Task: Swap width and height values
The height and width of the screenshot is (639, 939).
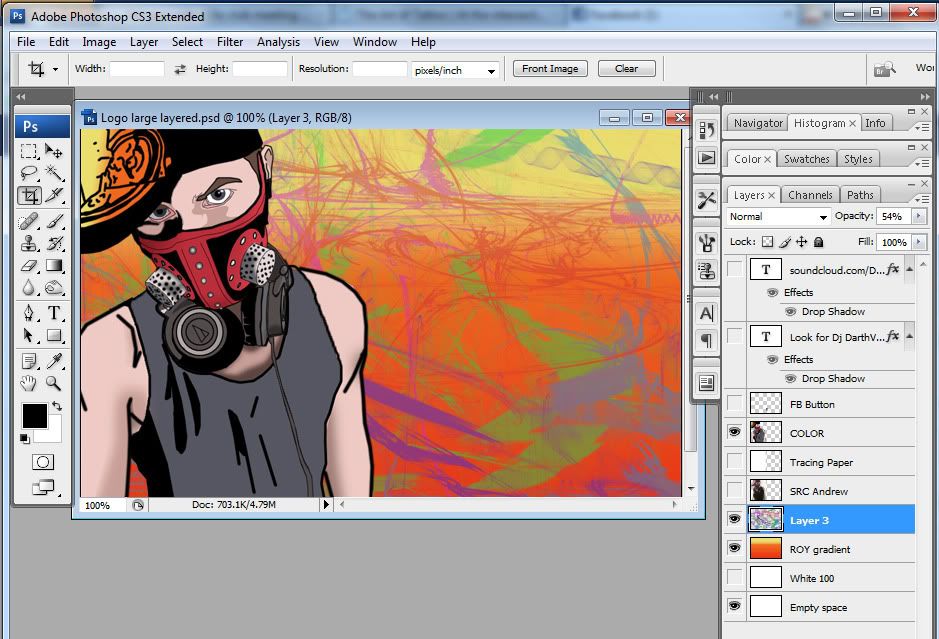Action: click(x=180, y=69)
